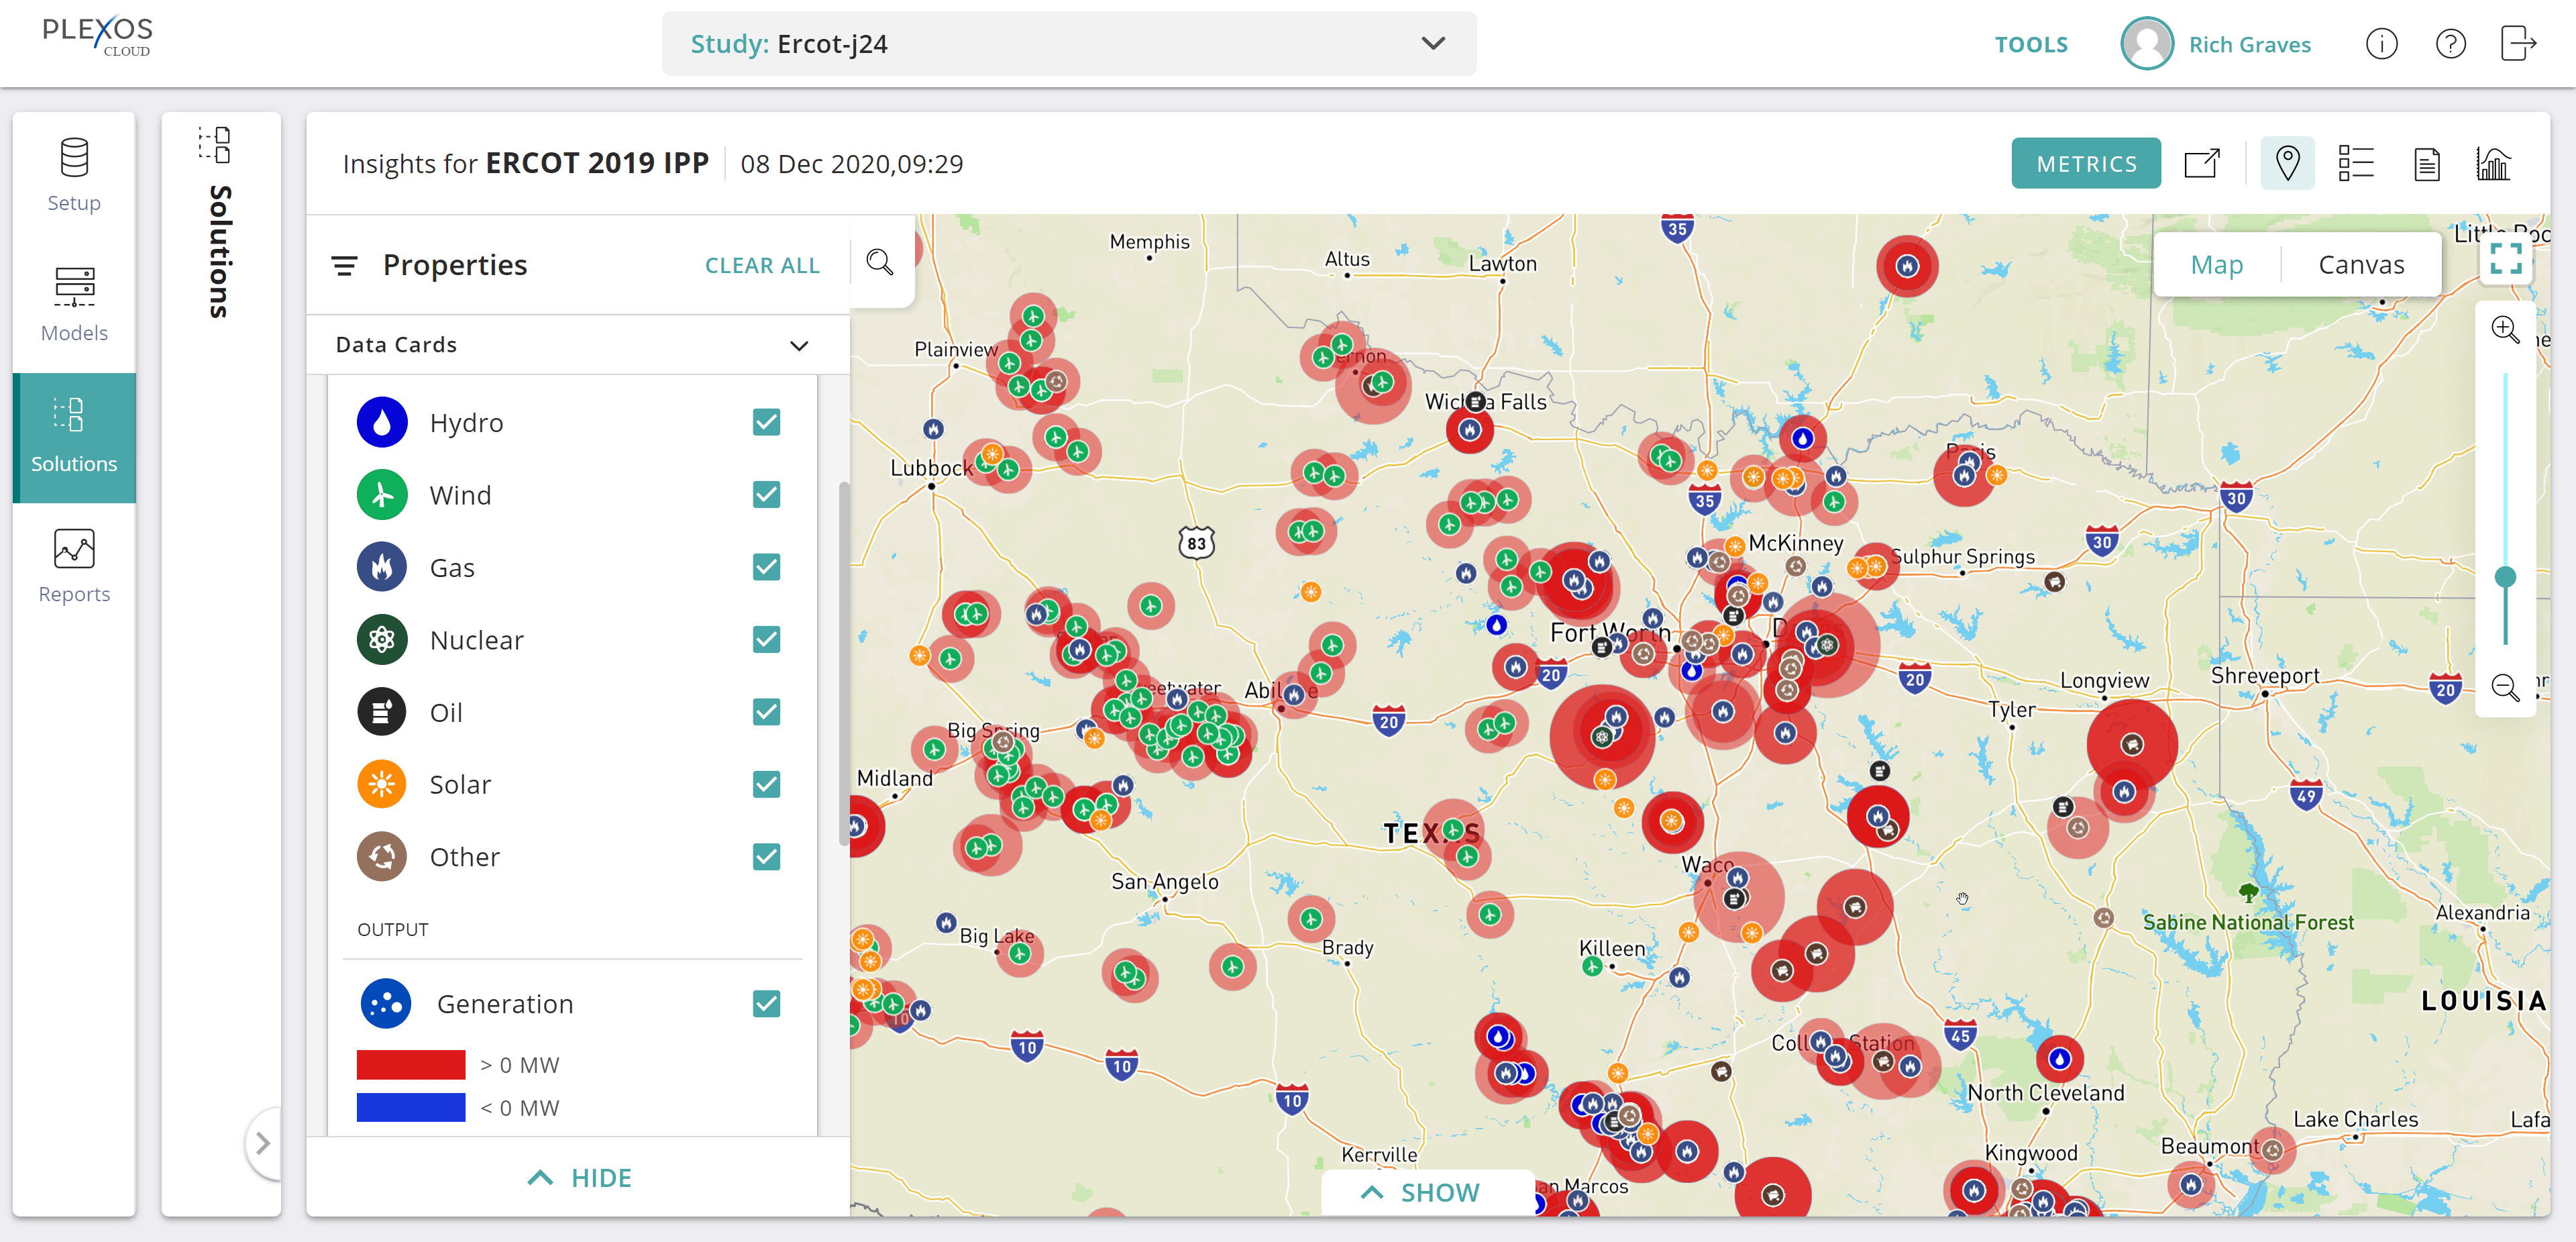Click the Nuclear atom icon
This screenshot has width=2576, height=1242.
382,640
